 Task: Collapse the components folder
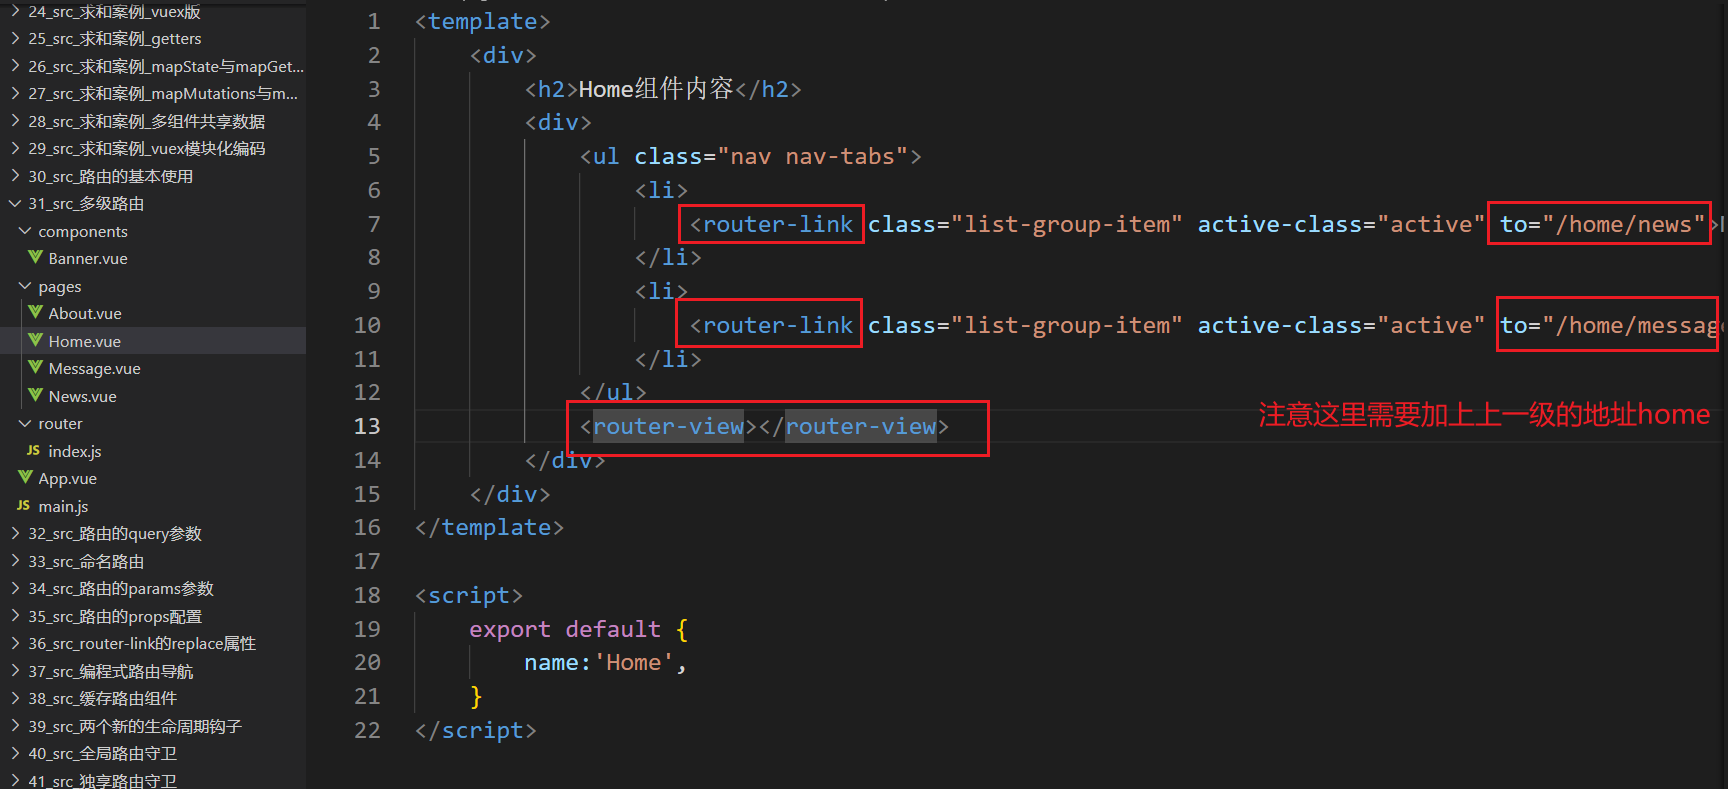point(25,231)
